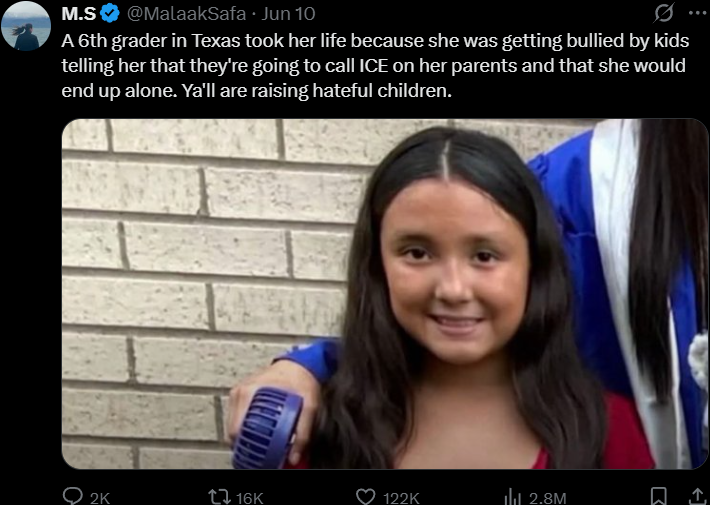Repost using the retweet arrows icon
This screenshot has width=710, height=505.
point(219,497)
